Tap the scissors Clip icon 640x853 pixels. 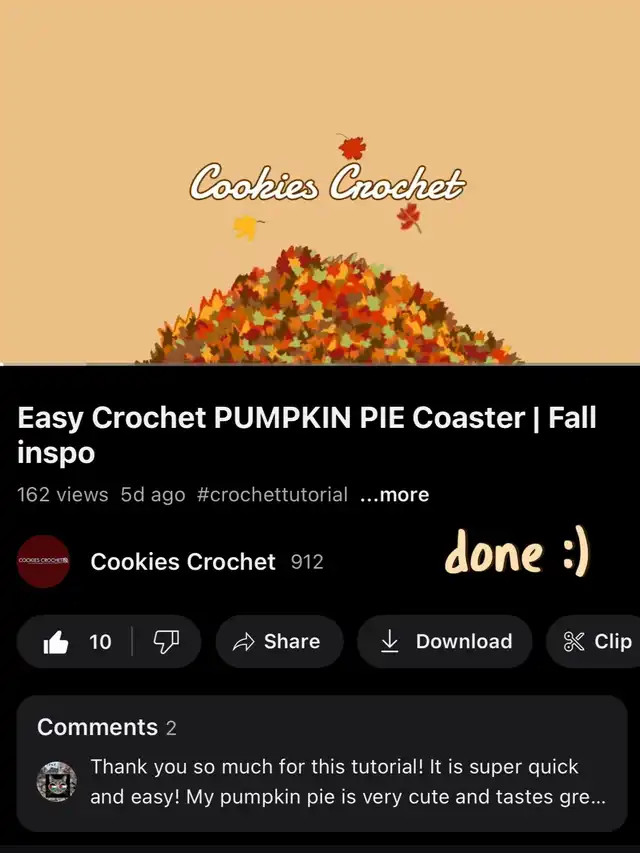(574, 642)
